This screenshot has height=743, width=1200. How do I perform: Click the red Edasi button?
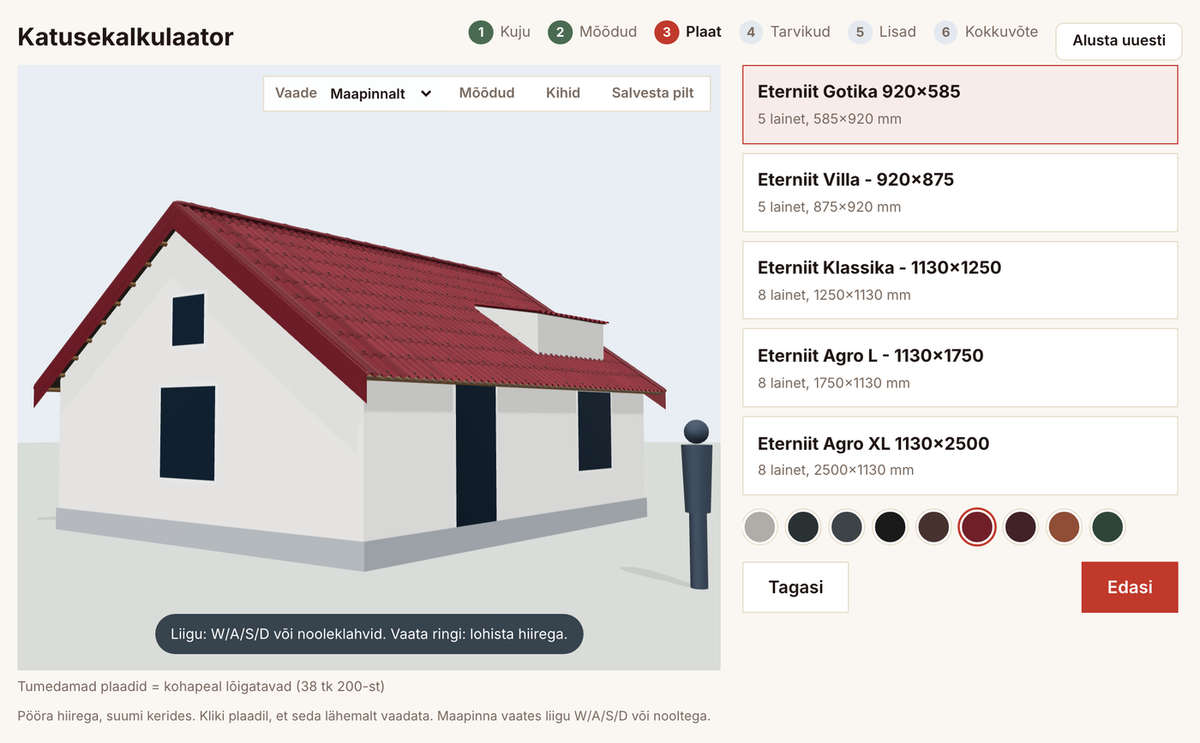click(1130, 587)
